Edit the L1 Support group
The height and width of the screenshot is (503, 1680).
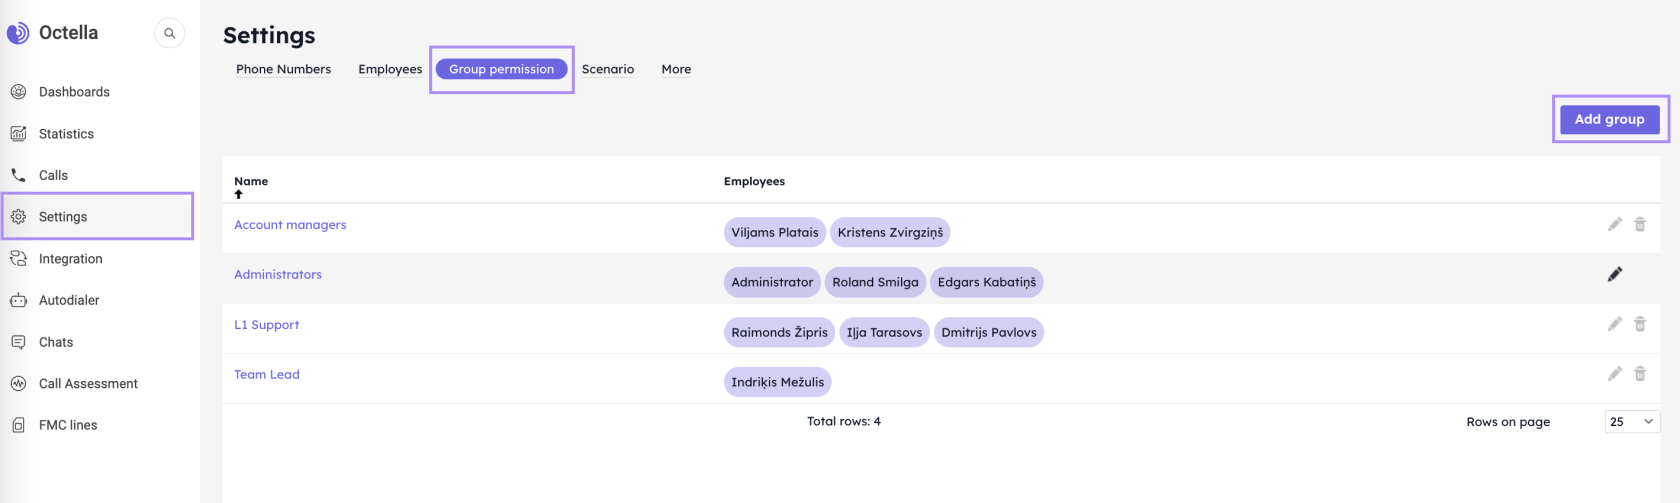1614,324
